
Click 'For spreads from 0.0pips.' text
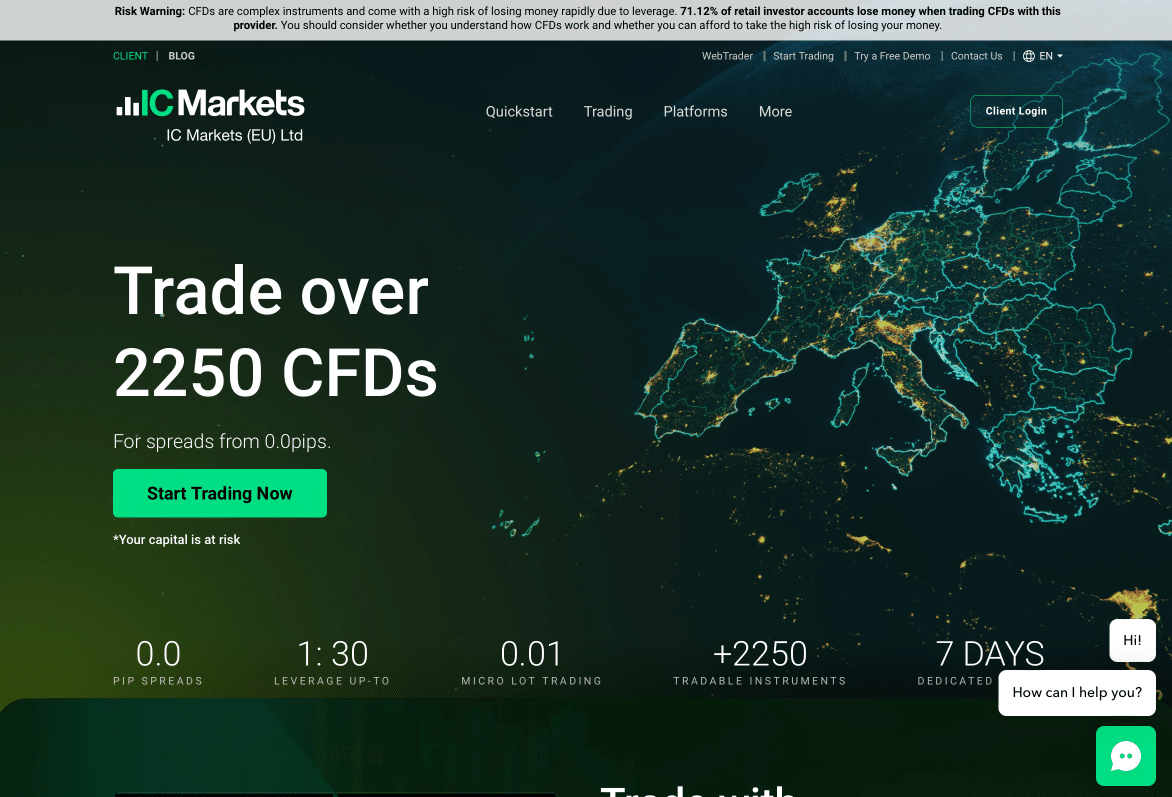click(x=222, y=442)
